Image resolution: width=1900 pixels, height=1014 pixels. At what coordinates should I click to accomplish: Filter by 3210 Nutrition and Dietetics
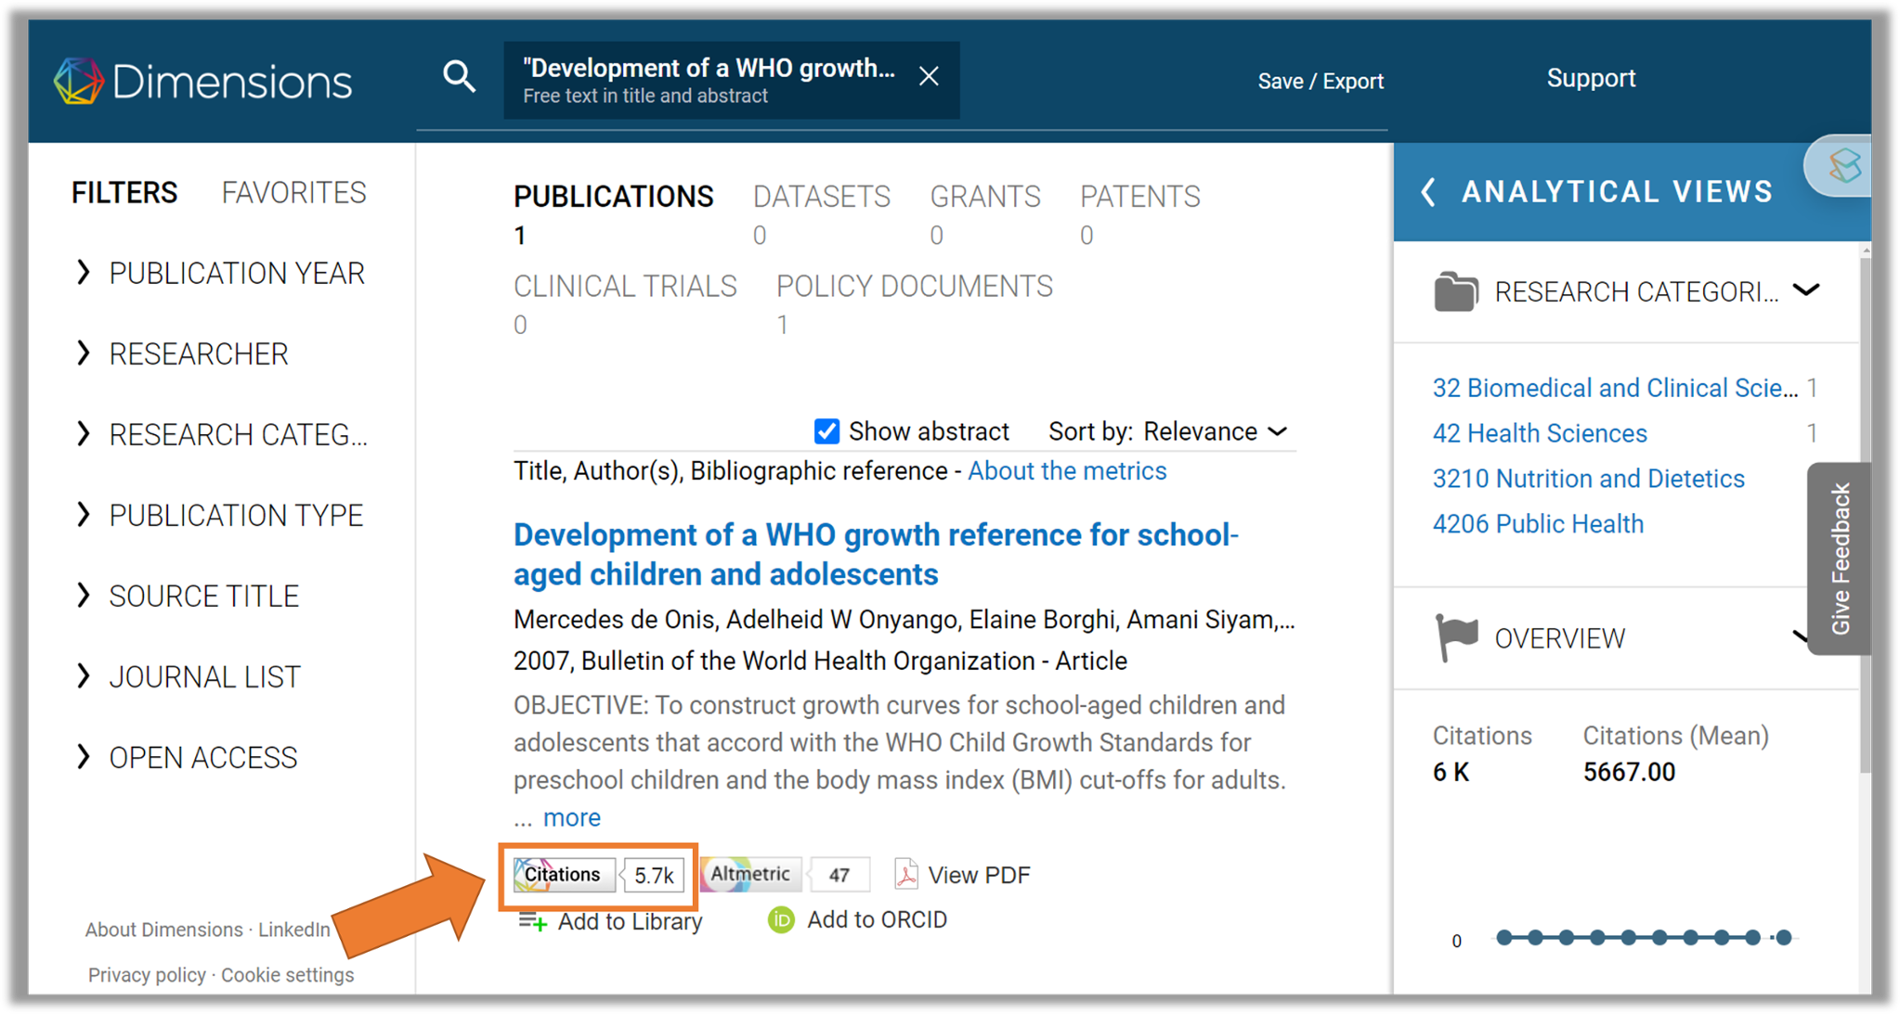click(x=1588, y=479)
